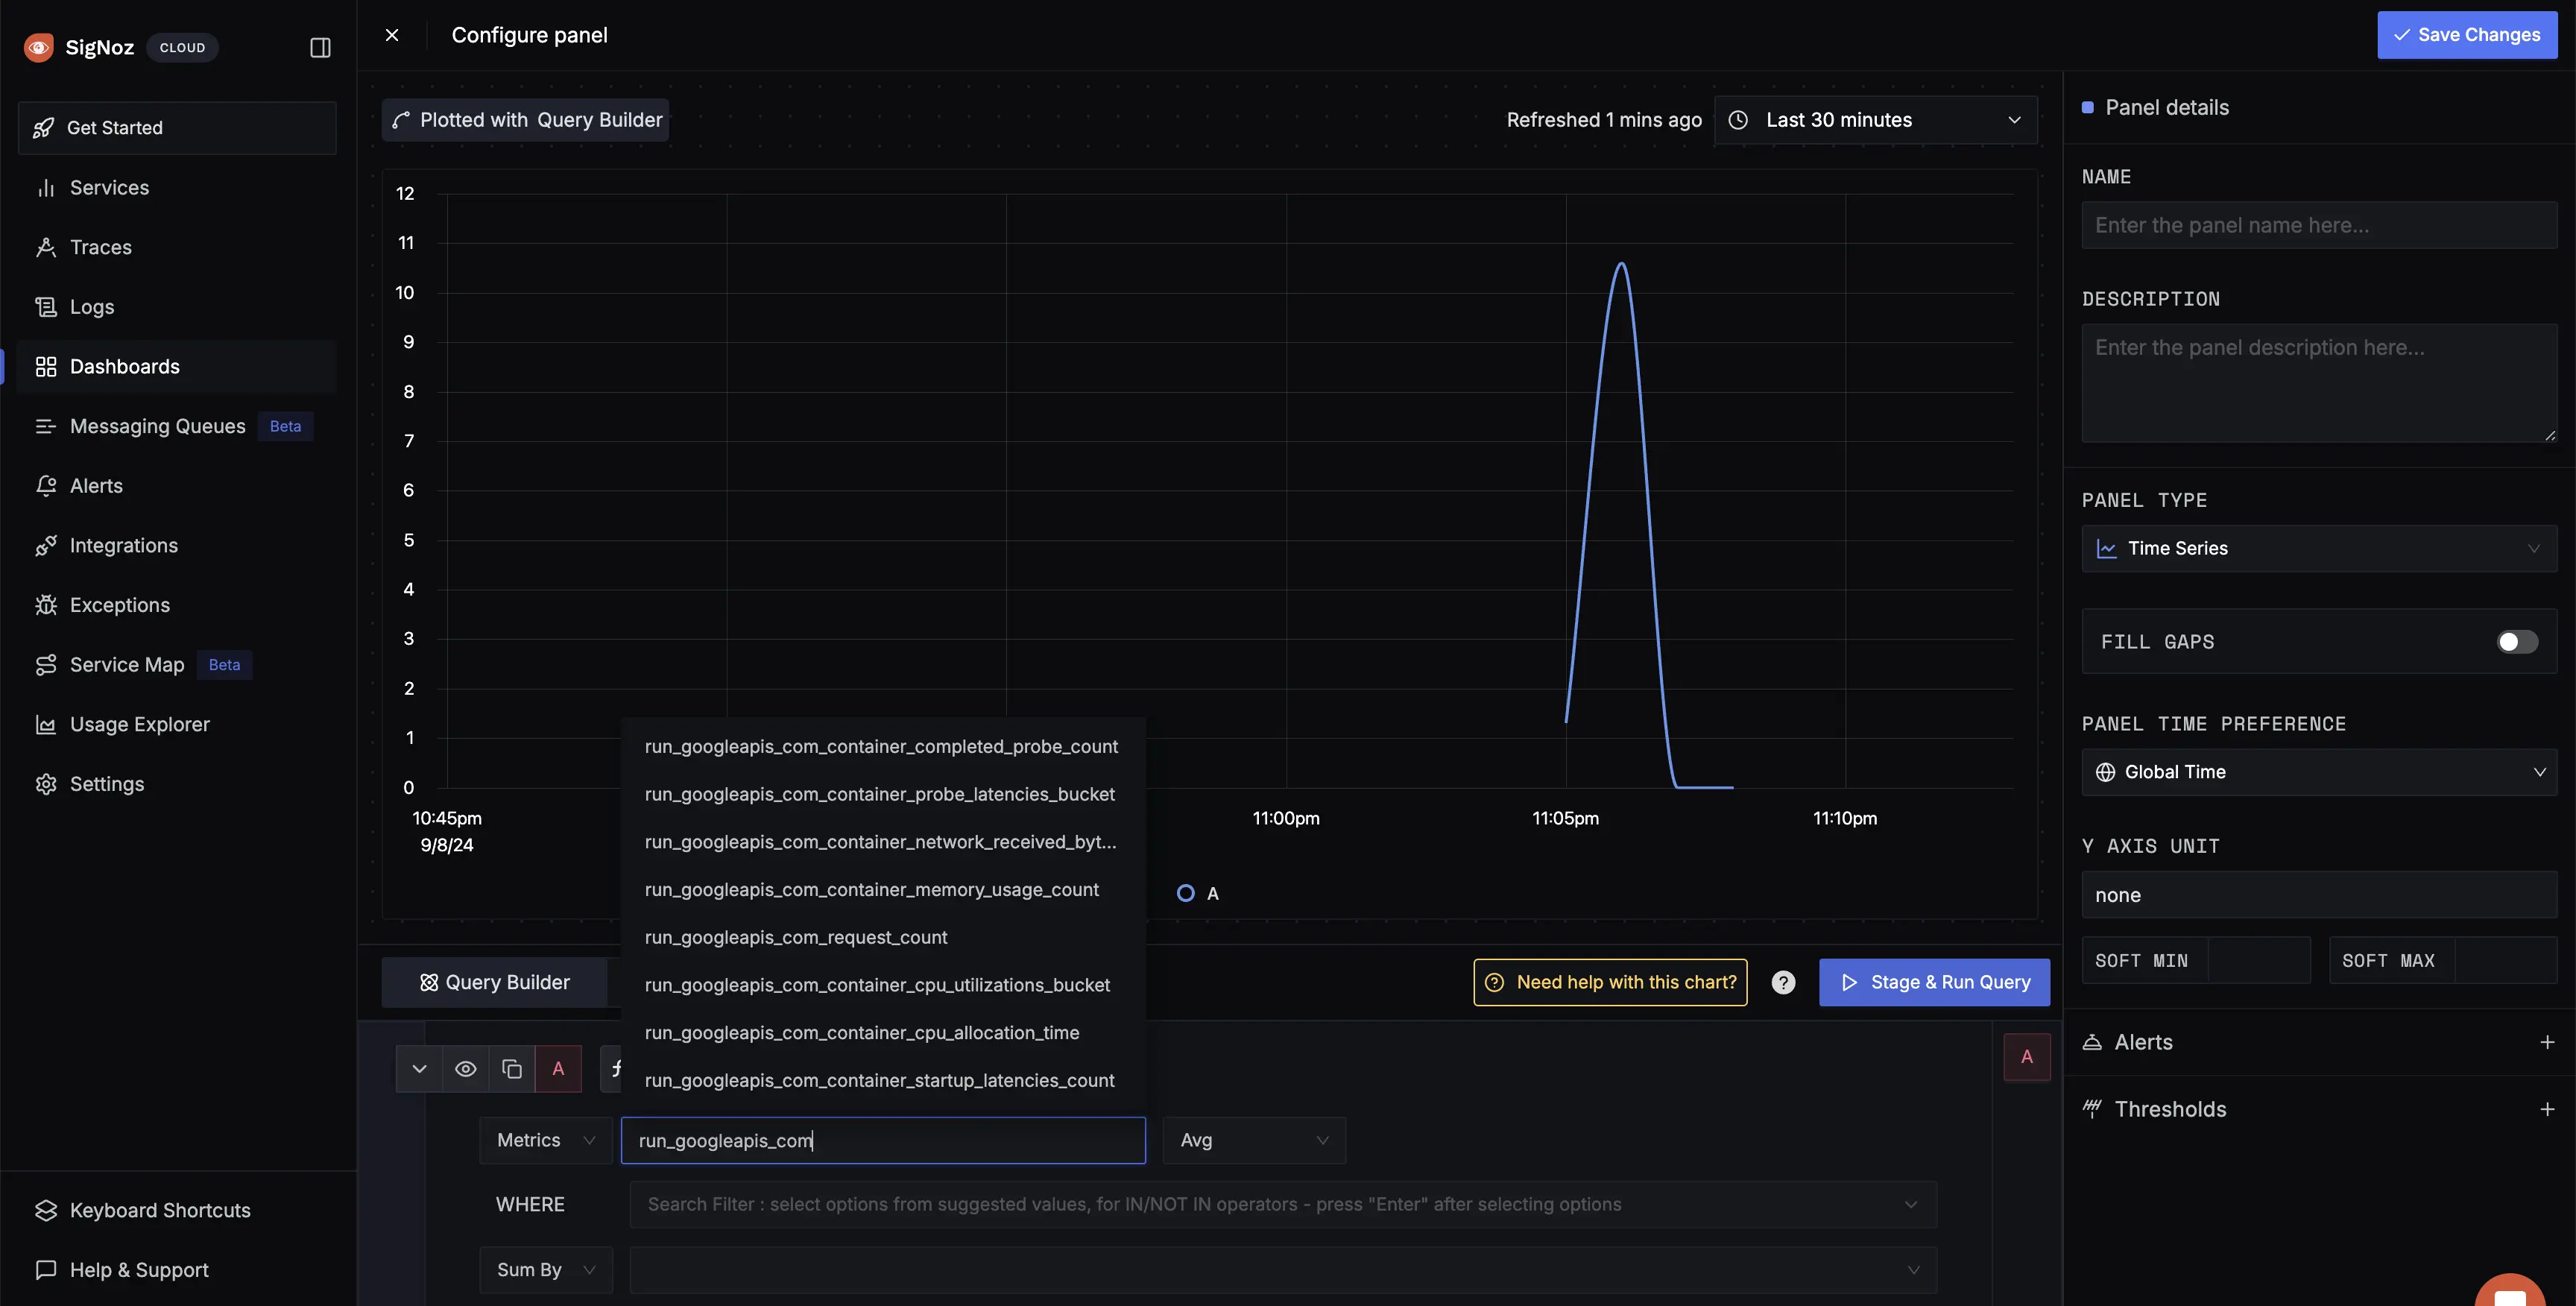Open the Time Series panel type dropdown

coord(2319,548)
